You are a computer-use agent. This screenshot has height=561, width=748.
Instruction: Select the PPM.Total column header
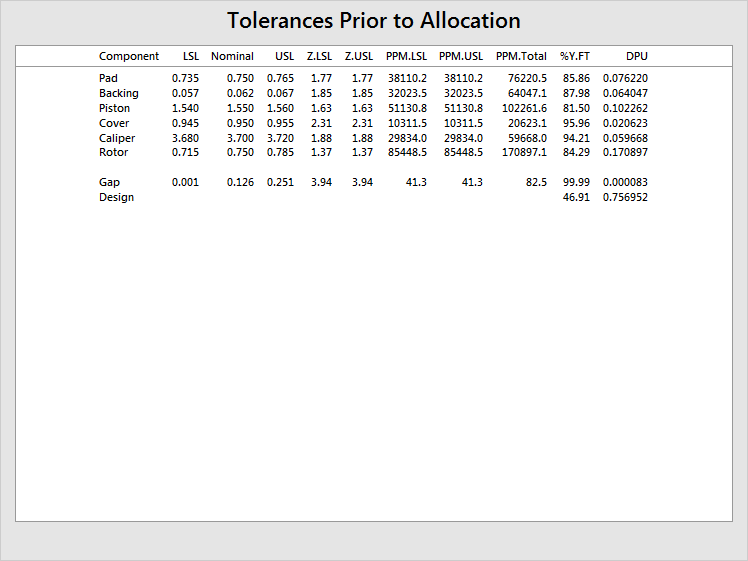(521, 56)
